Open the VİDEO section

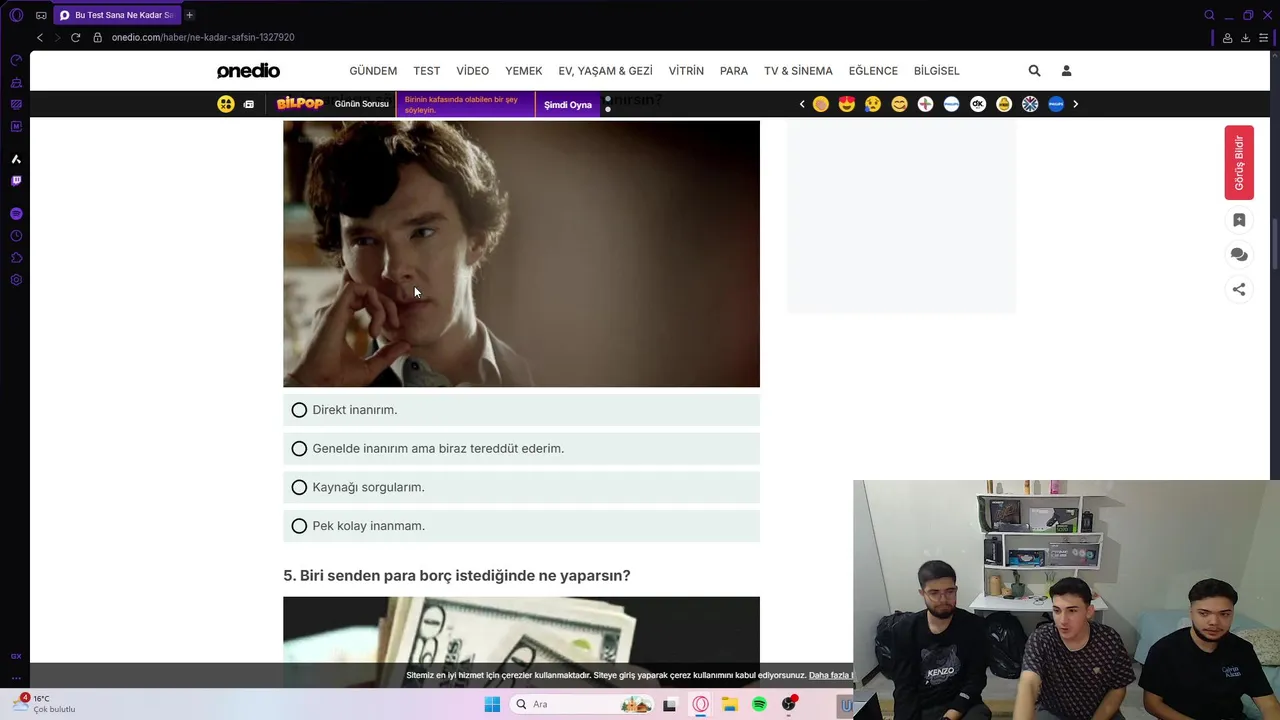click(473, 71)
